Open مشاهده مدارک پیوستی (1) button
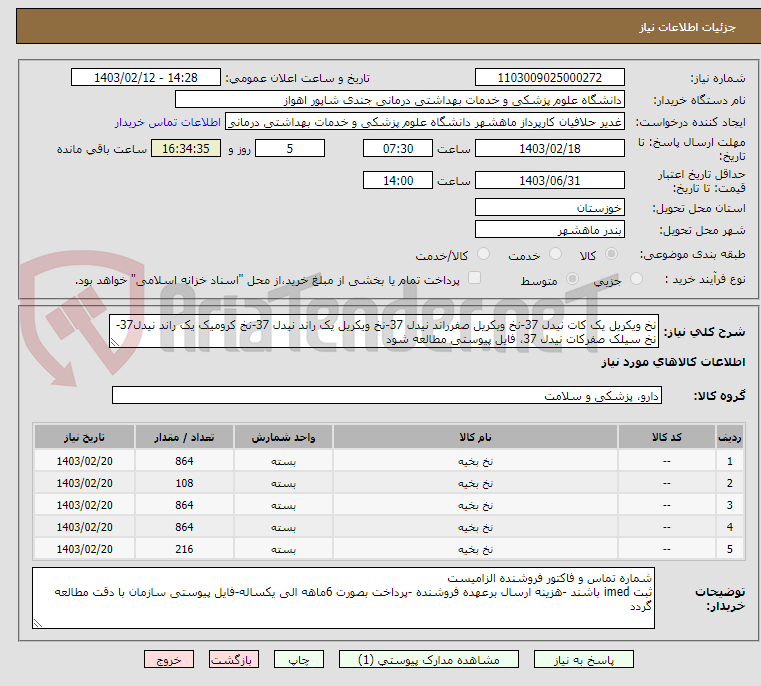 [429, 659]
